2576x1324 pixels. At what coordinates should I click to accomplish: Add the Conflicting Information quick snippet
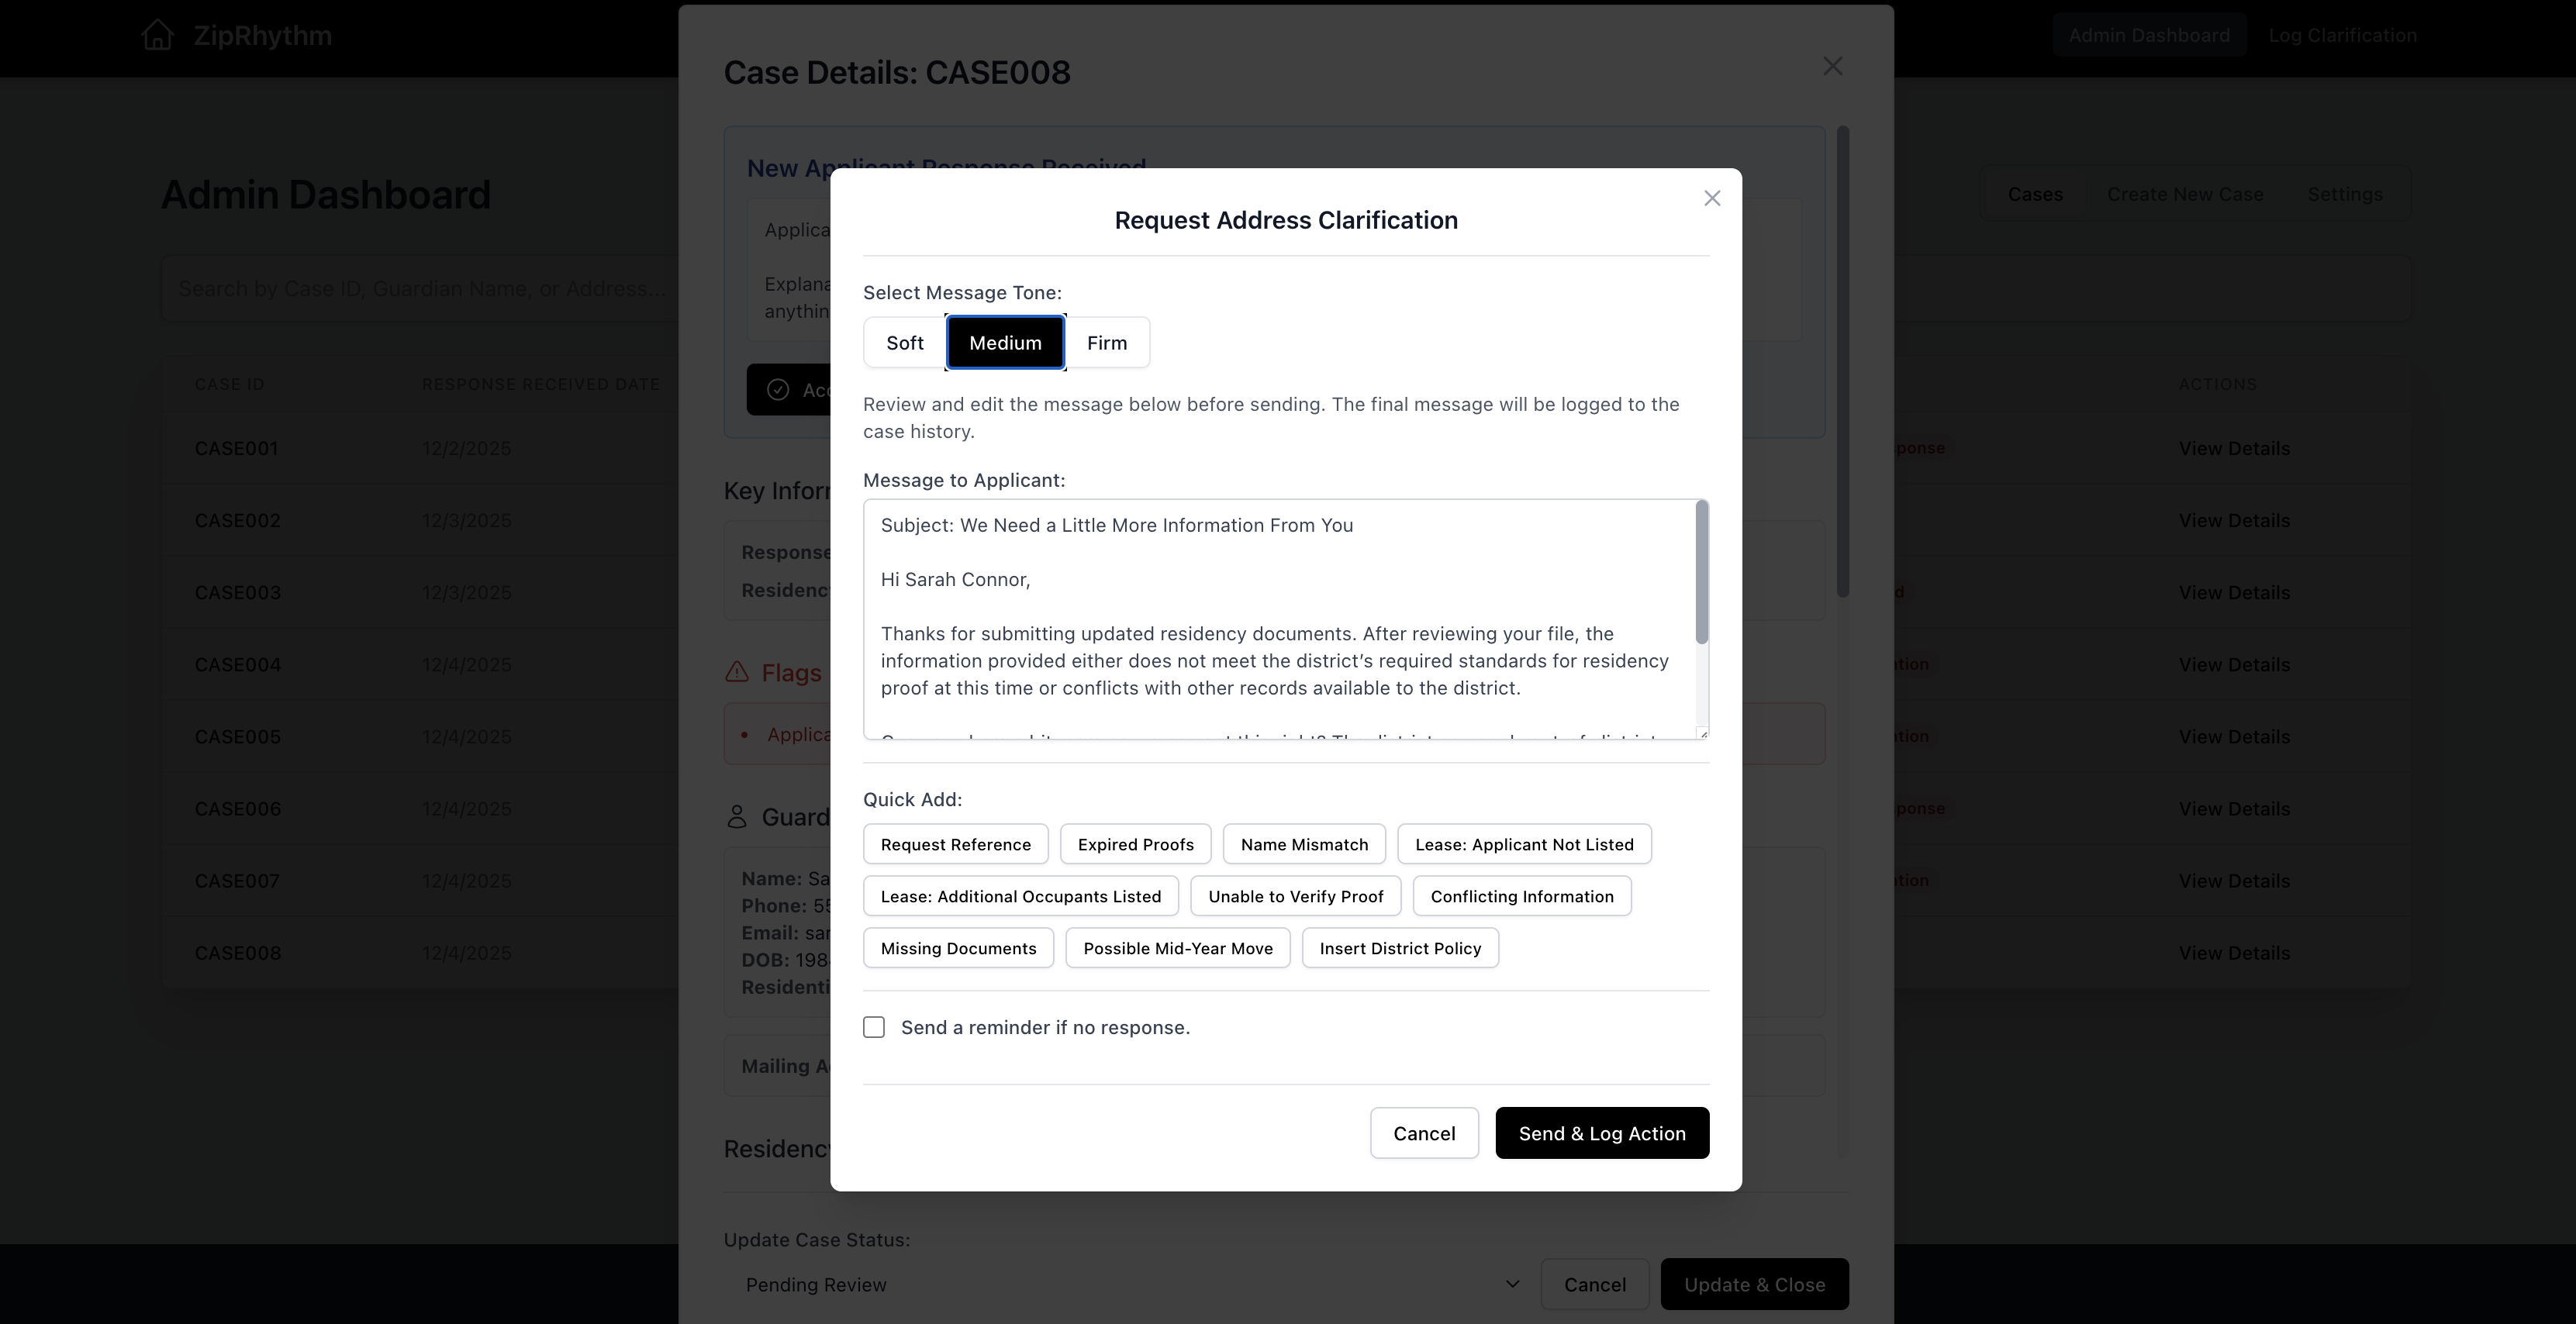1521,896
